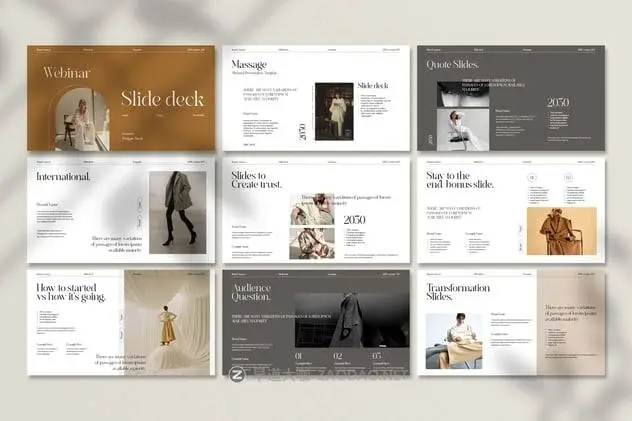The image size is (632, 421).
Task: Click first circle badge on bonus slide
Action: 530,179
